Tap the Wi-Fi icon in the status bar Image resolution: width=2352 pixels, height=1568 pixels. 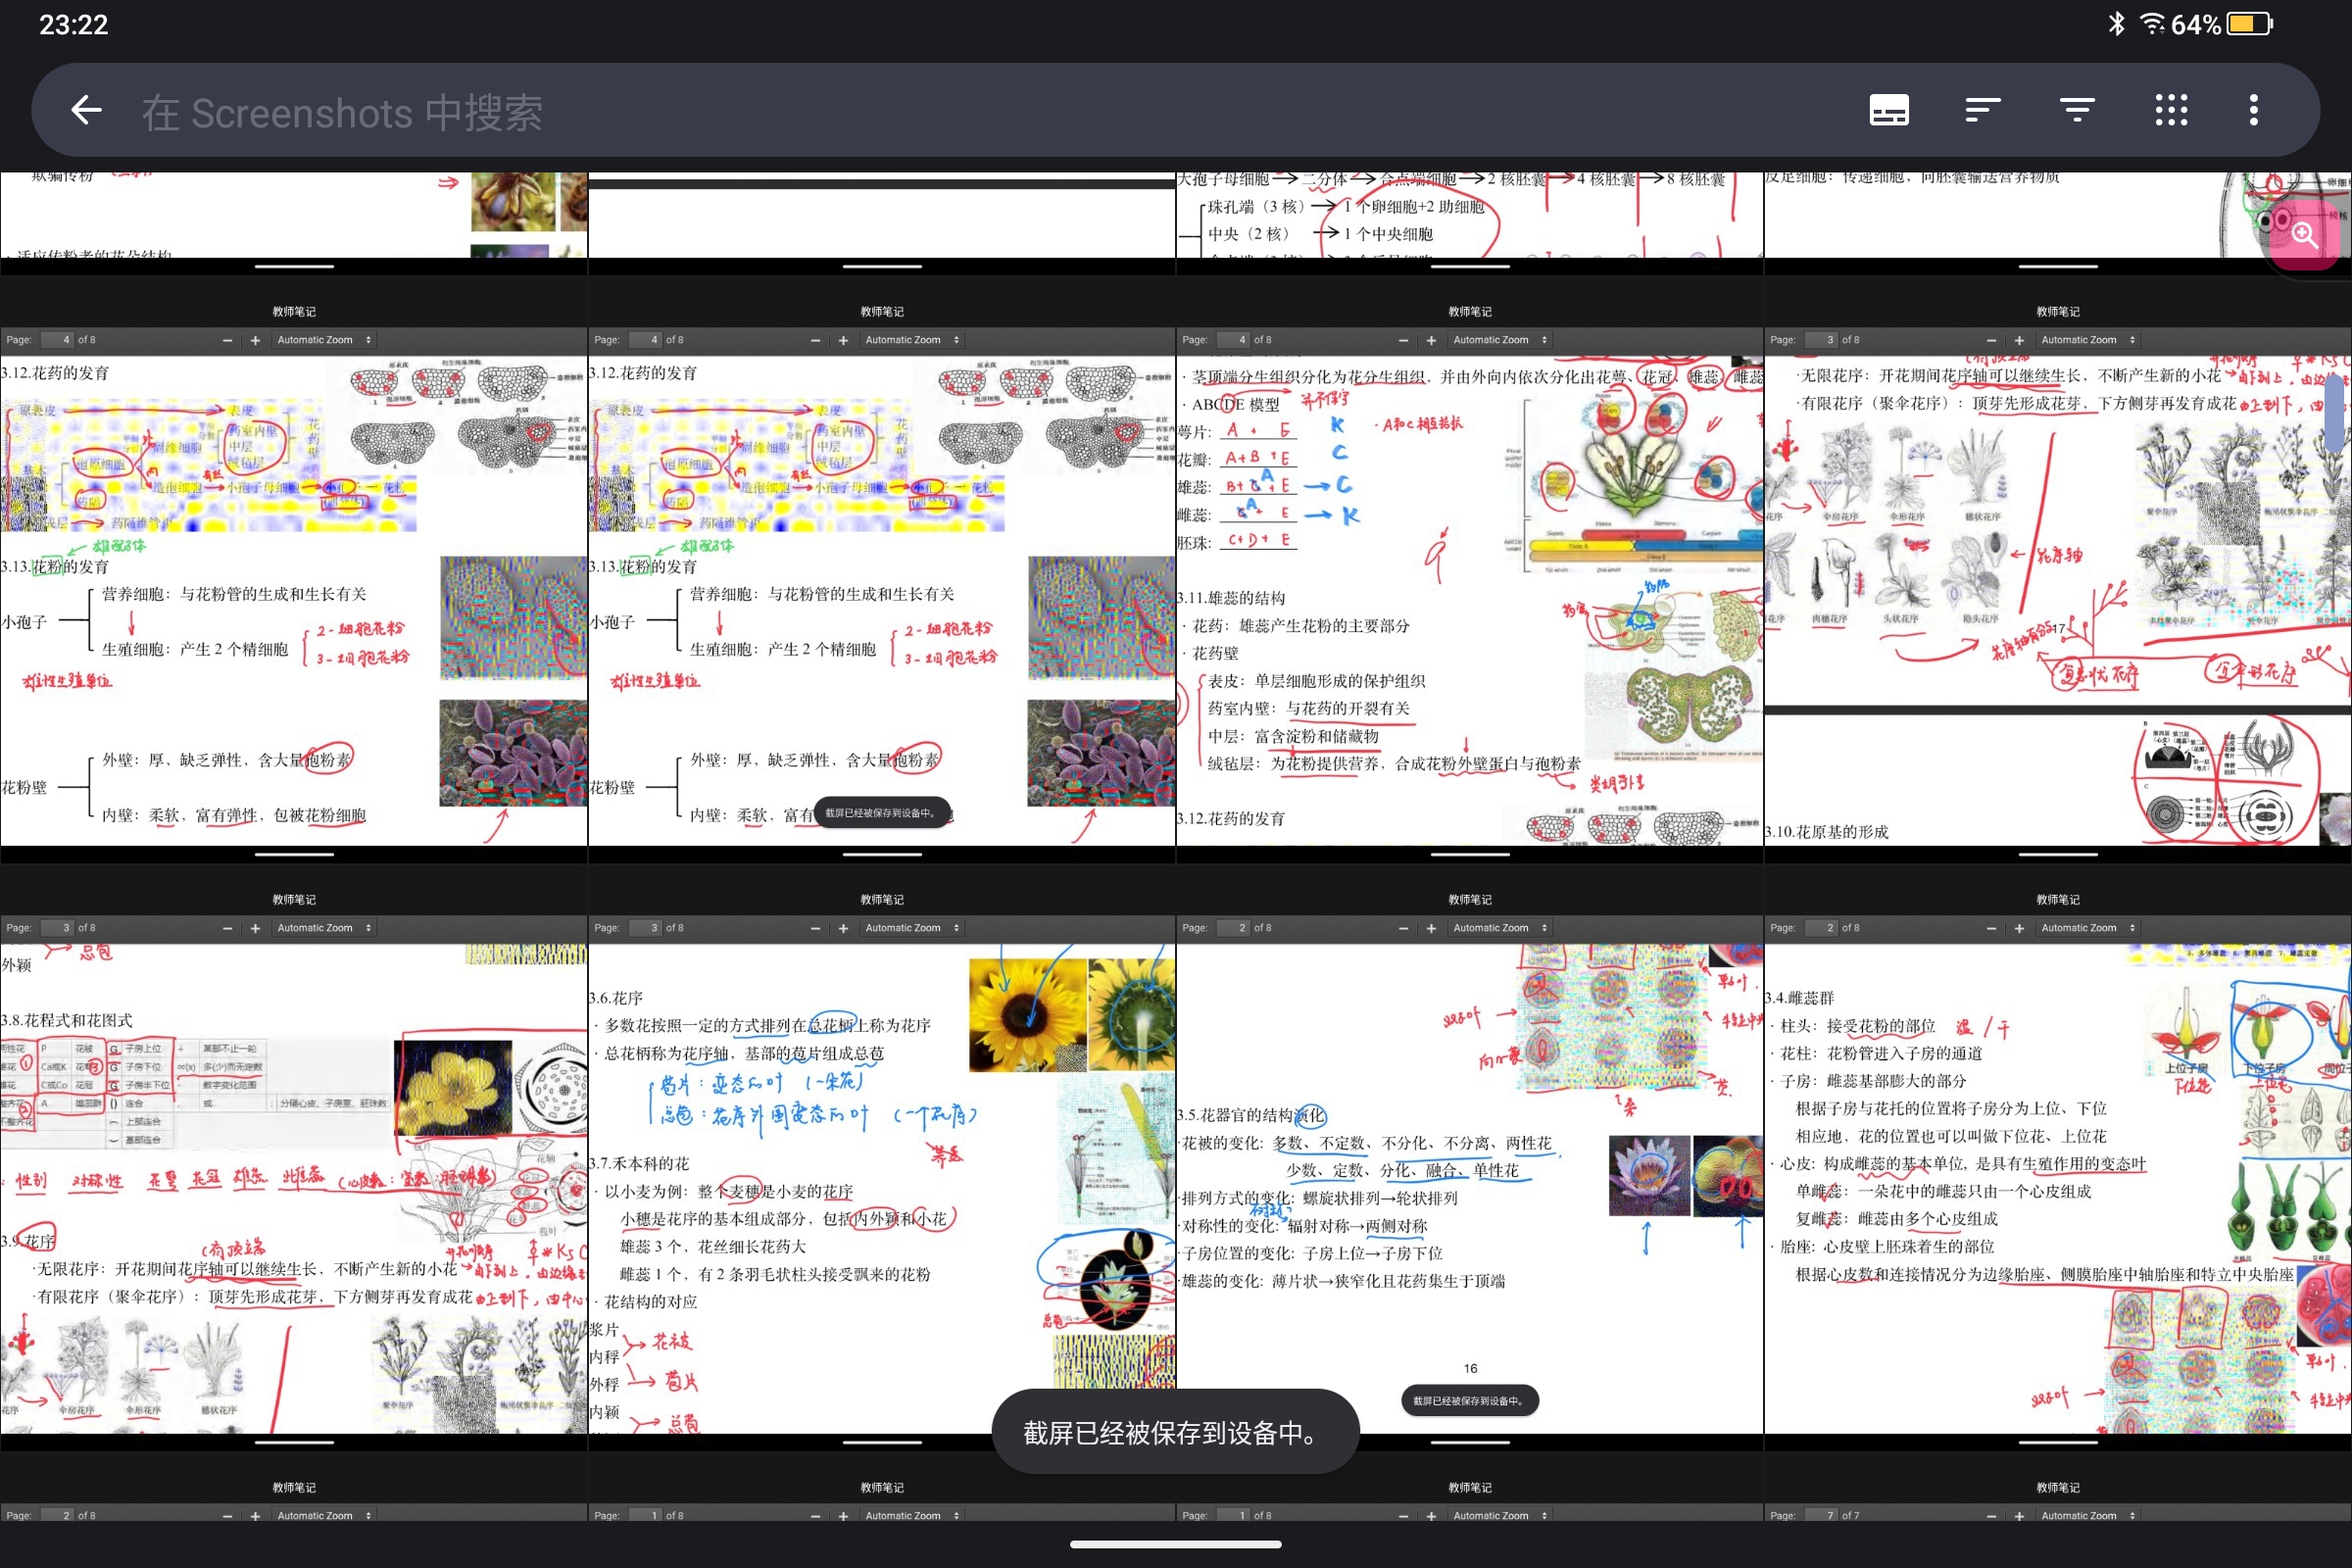(2152, 24)
